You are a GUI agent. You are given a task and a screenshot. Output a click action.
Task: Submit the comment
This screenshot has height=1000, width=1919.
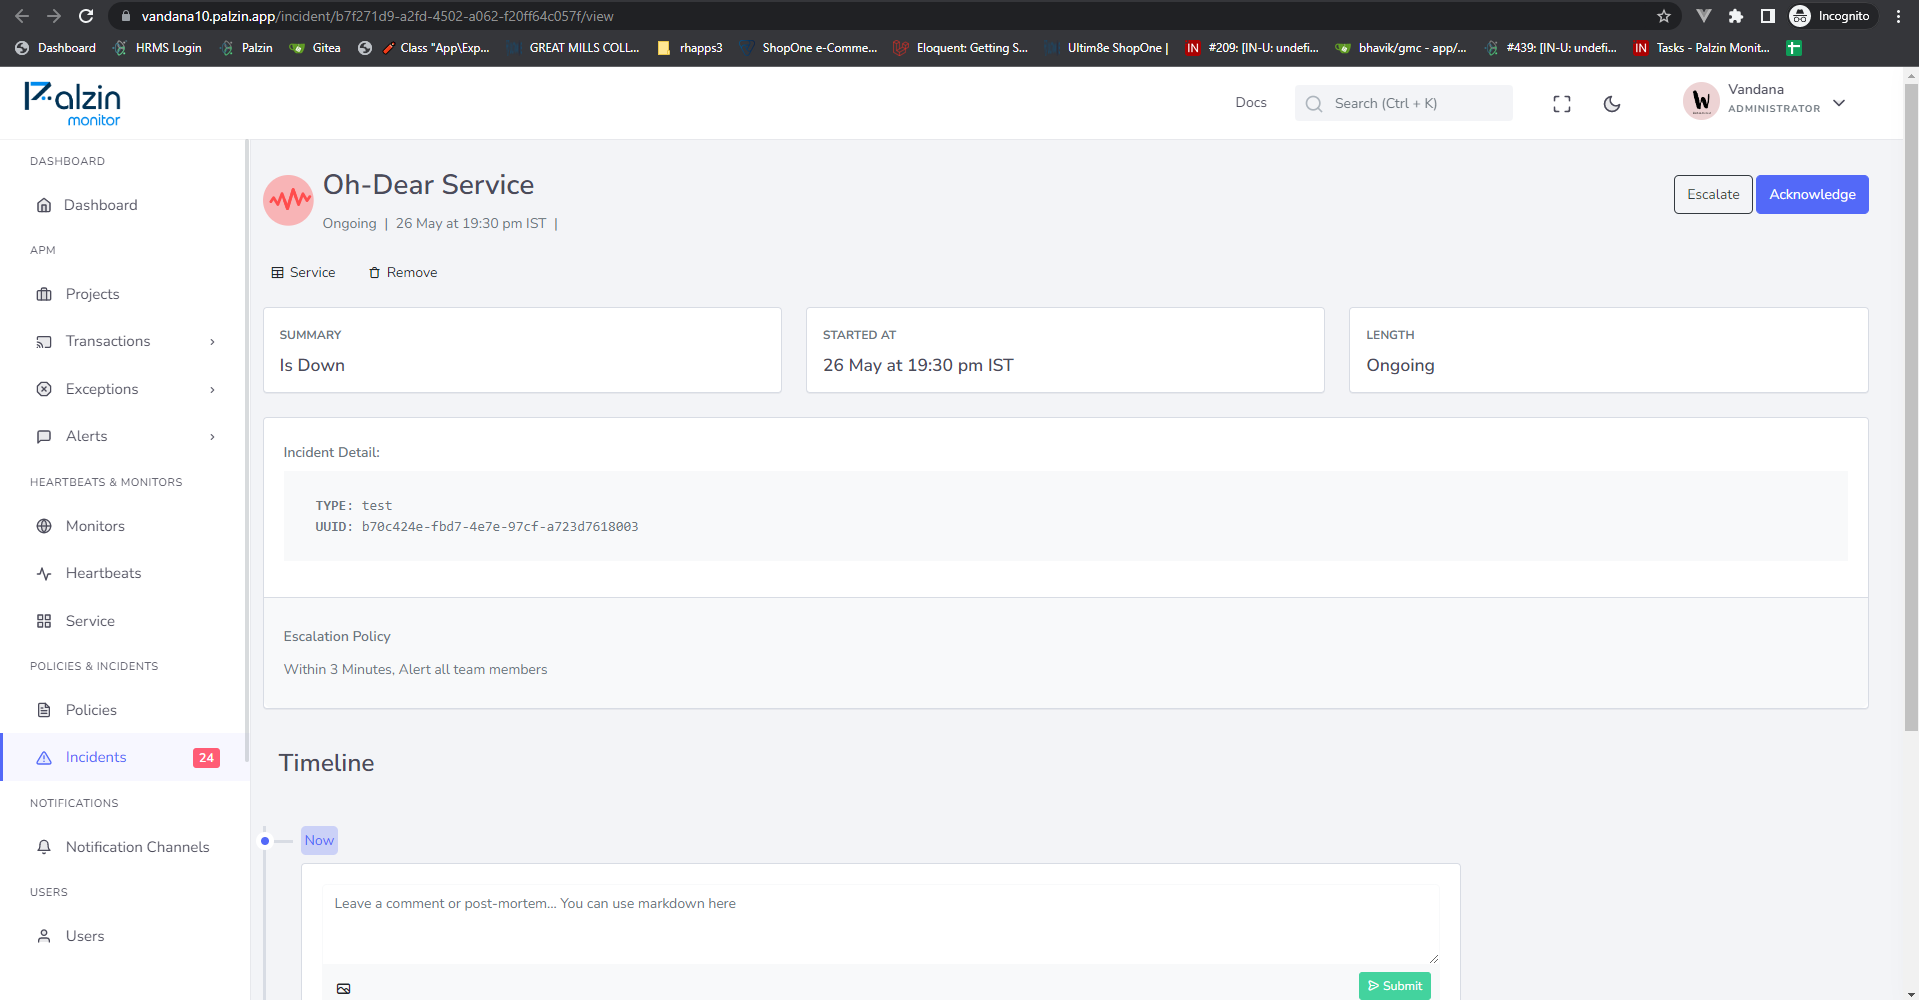[x=1395, y=986]
